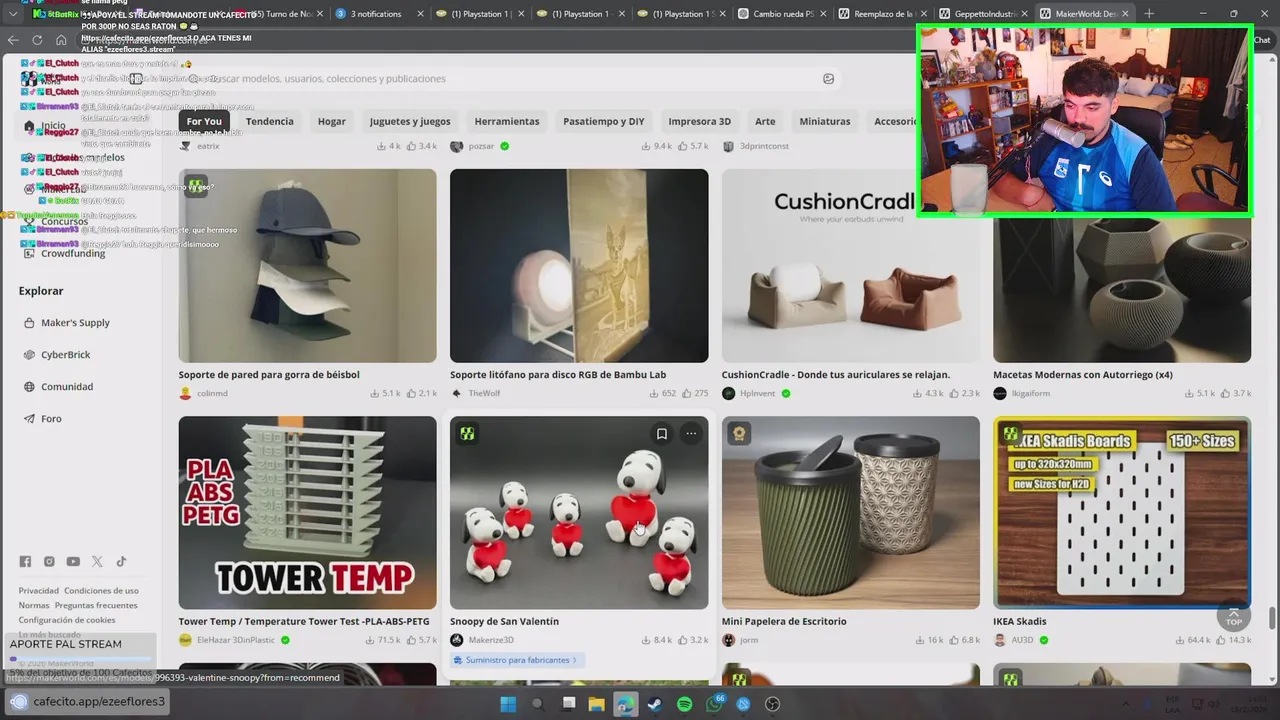Click the Makerize3D author avatar
1280x720 pixels.
(457, 640)
